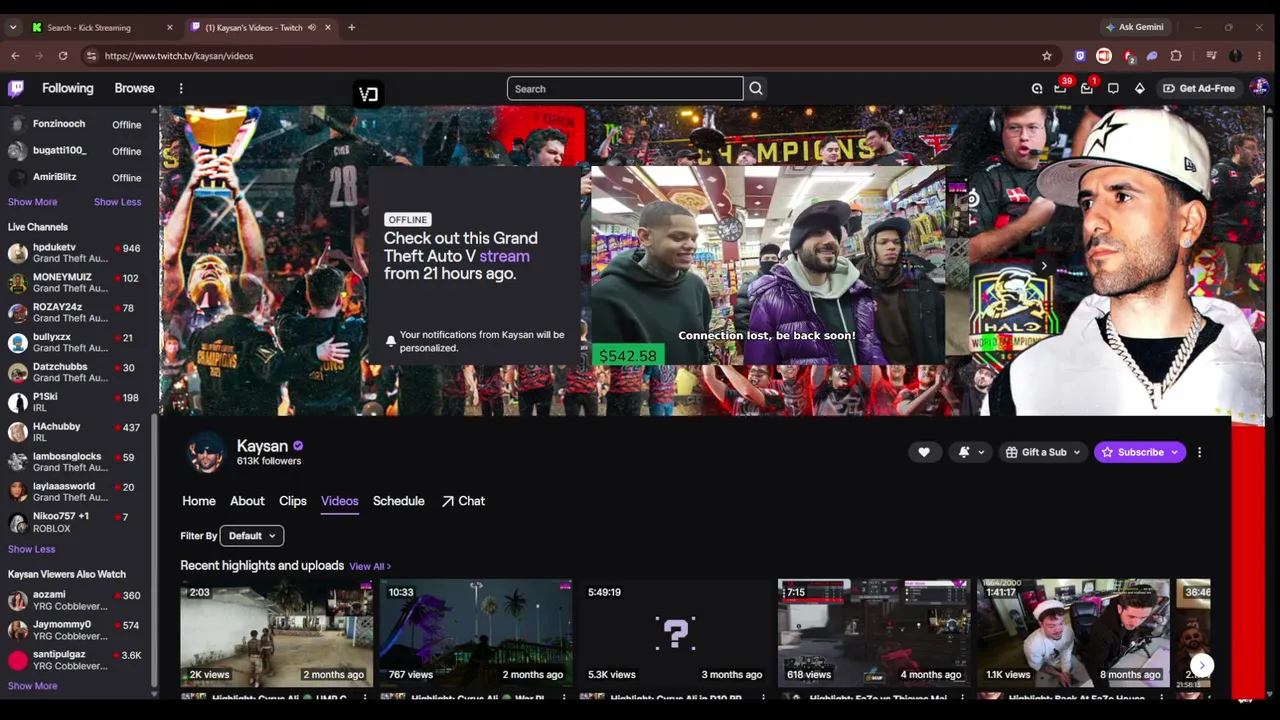Open Chrome extensions puzzle icon

point(1176,56)
